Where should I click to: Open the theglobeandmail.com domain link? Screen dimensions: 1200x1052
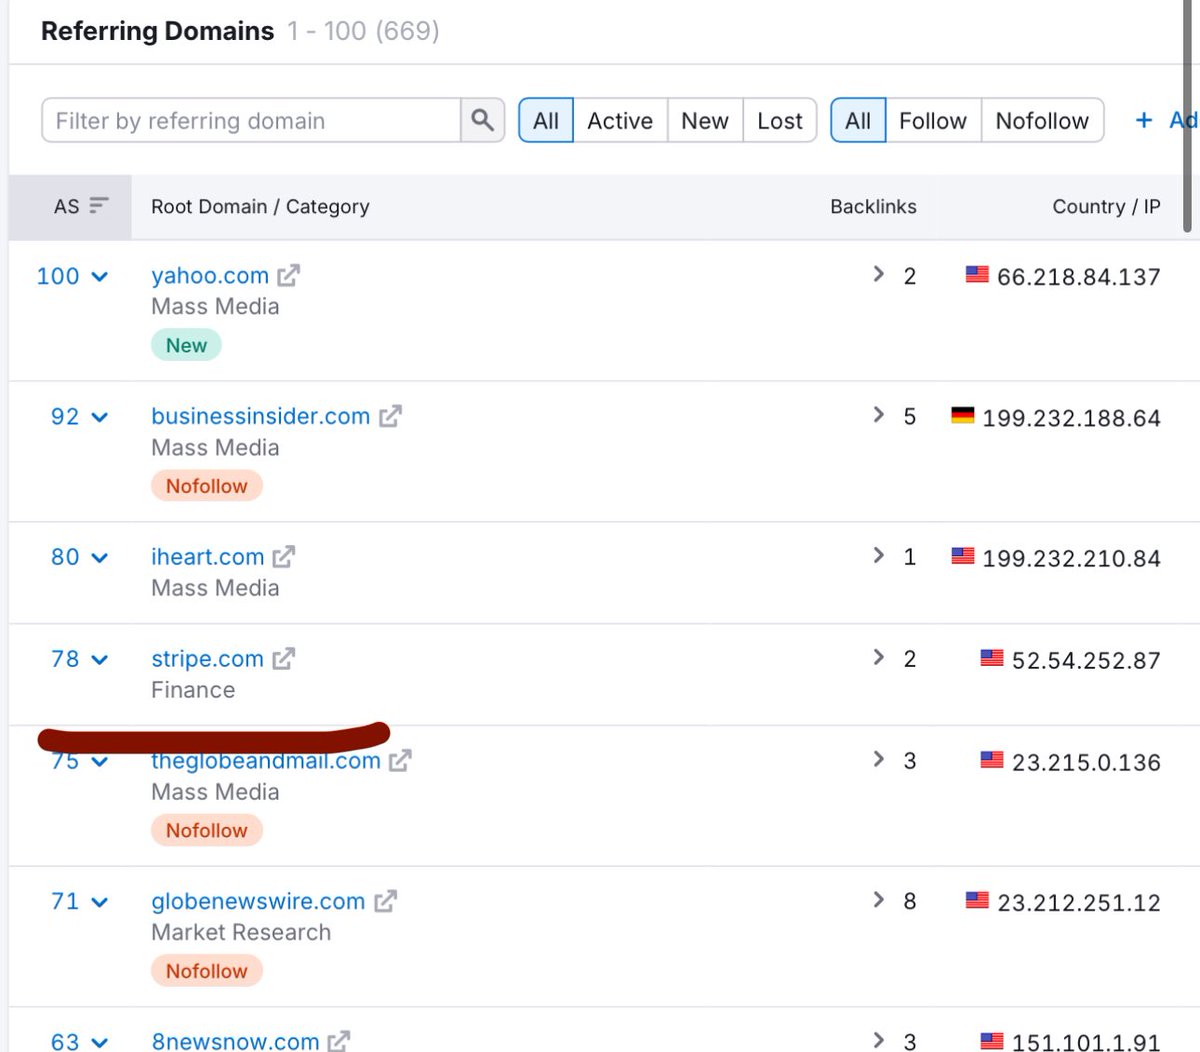(x=266, y=761)
